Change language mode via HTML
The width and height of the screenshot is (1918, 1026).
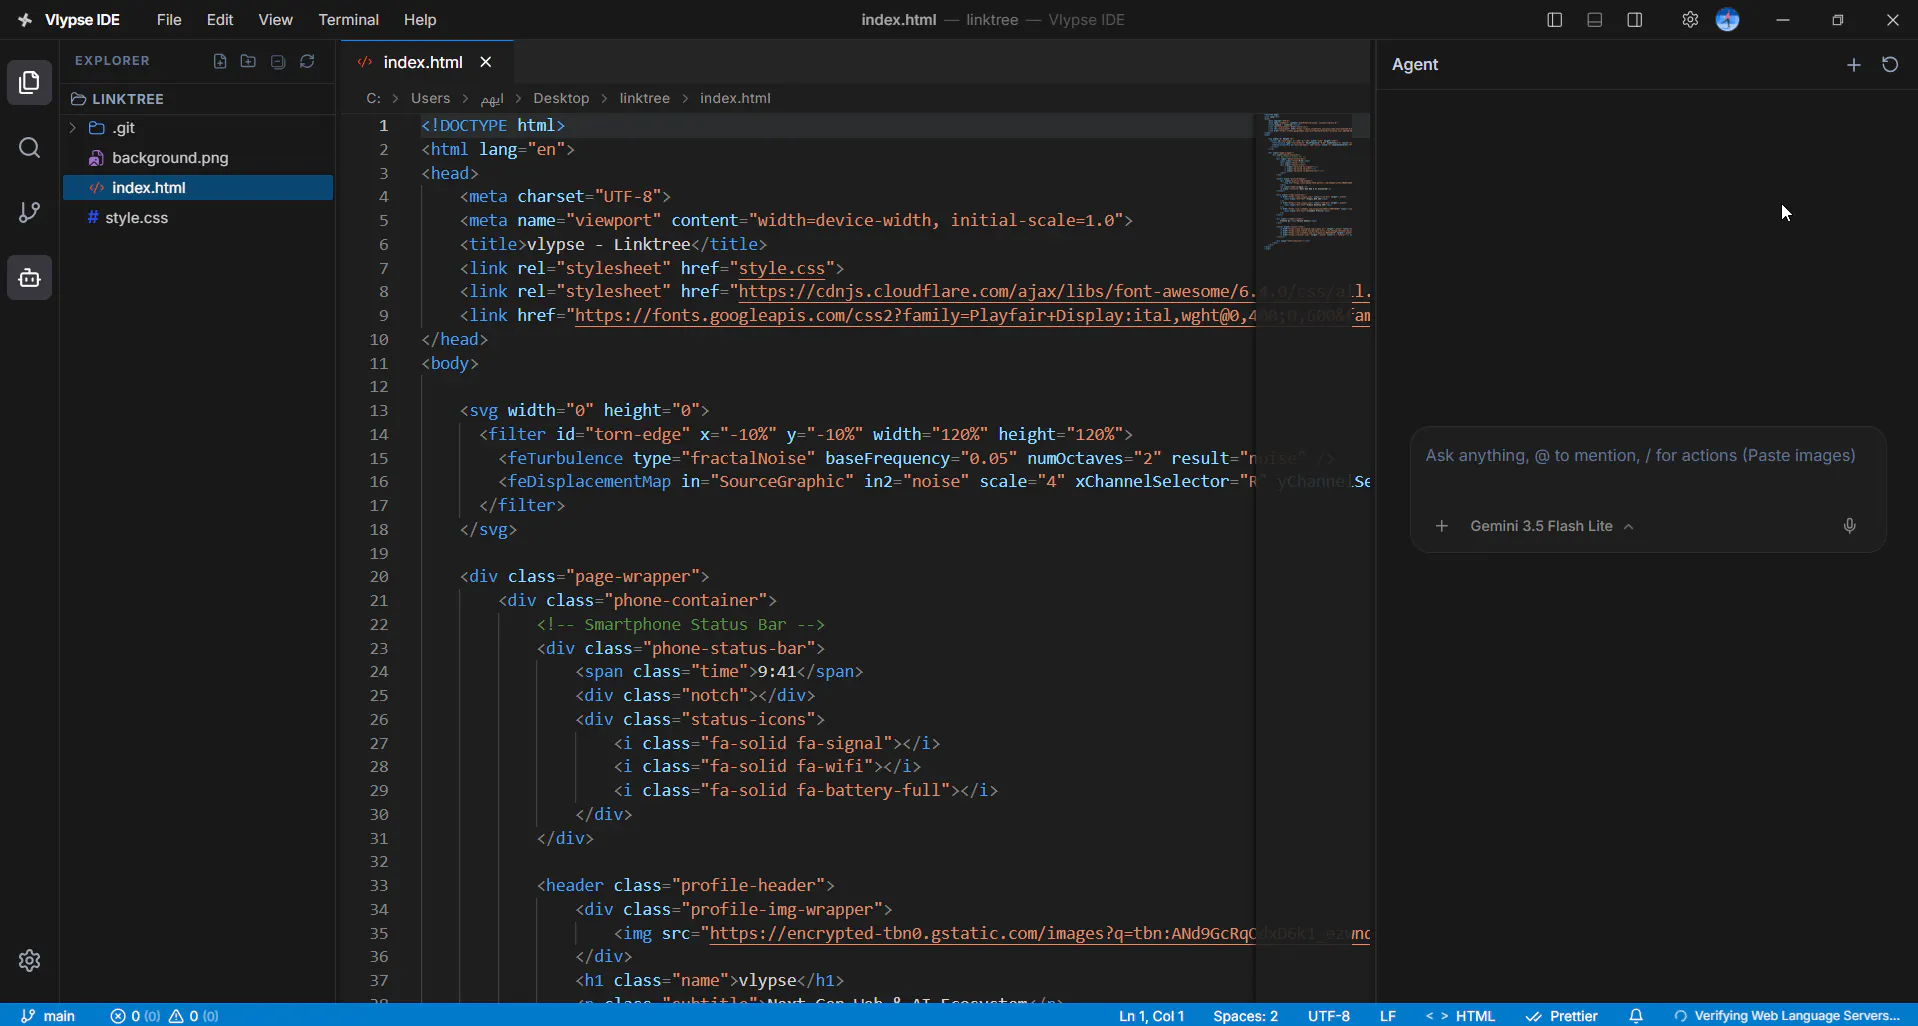1460,1015
